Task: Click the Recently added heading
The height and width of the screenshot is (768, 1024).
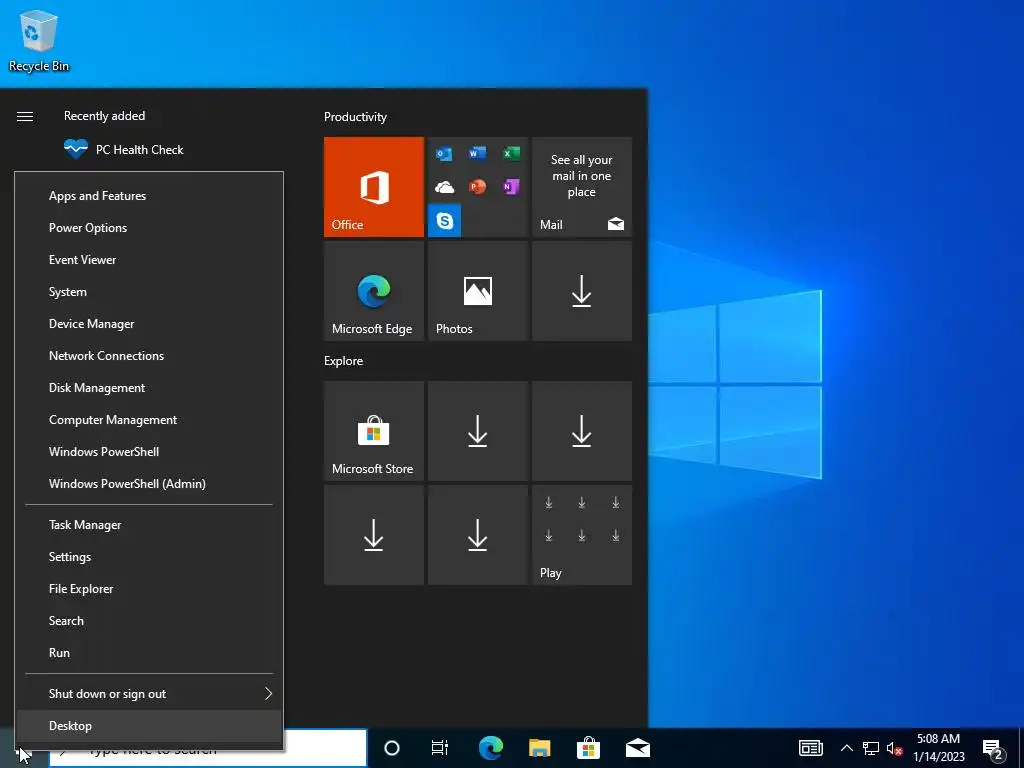Action: 104,116
